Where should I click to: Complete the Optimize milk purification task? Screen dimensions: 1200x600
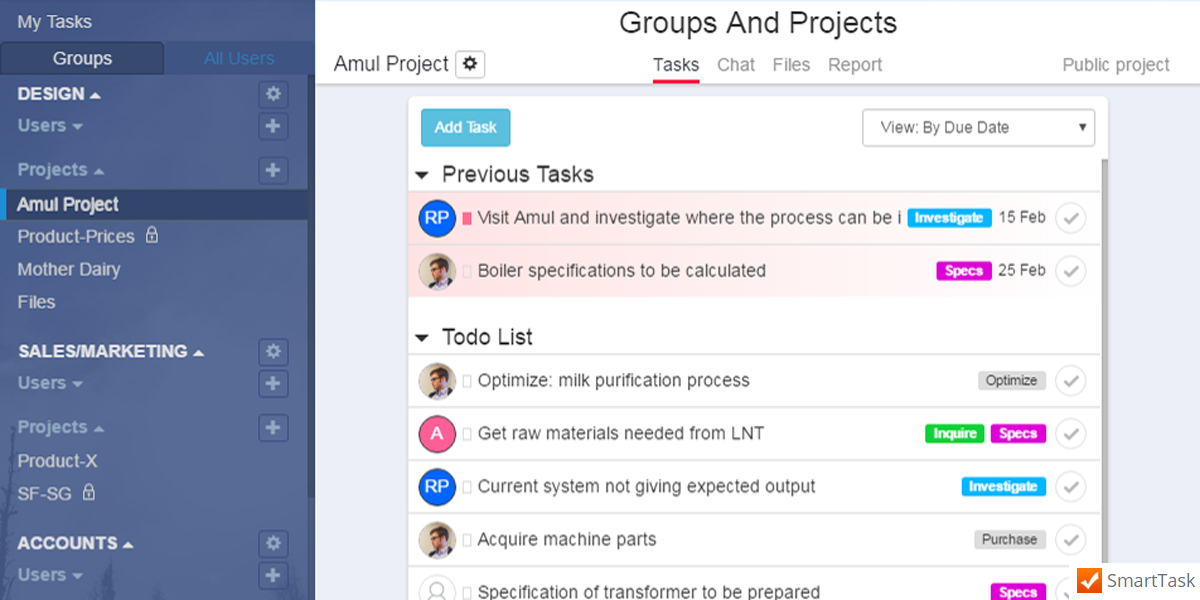click(1071, 381)
